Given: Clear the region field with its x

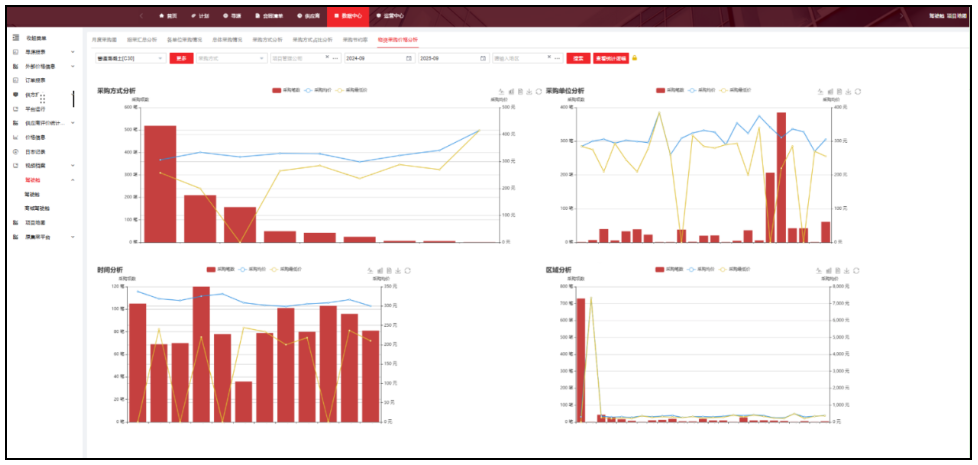Looking at the screenshot, I should click(550, 57).
